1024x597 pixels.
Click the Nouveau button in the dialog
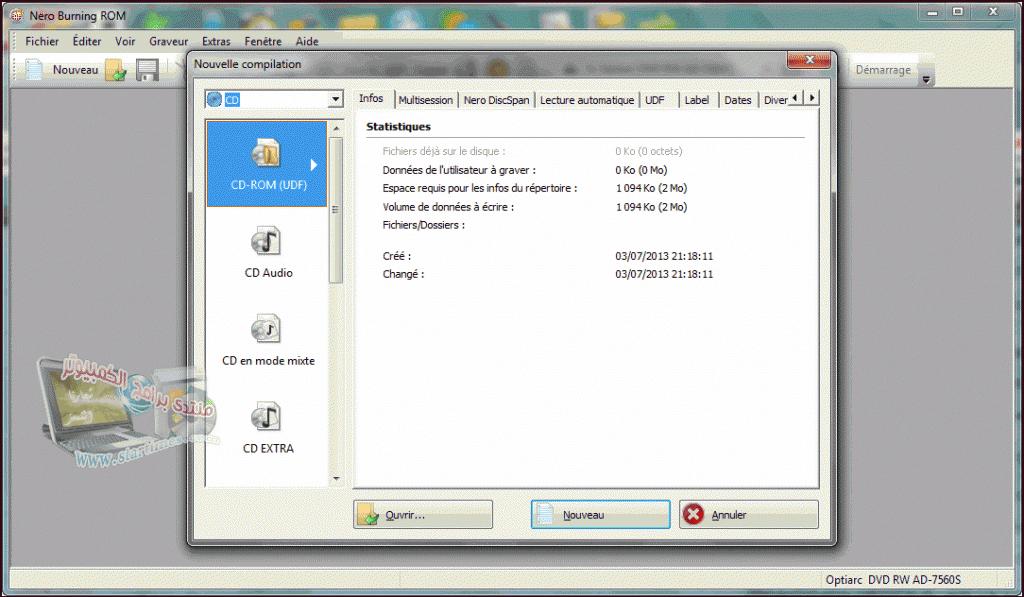(x=600, y=515)
